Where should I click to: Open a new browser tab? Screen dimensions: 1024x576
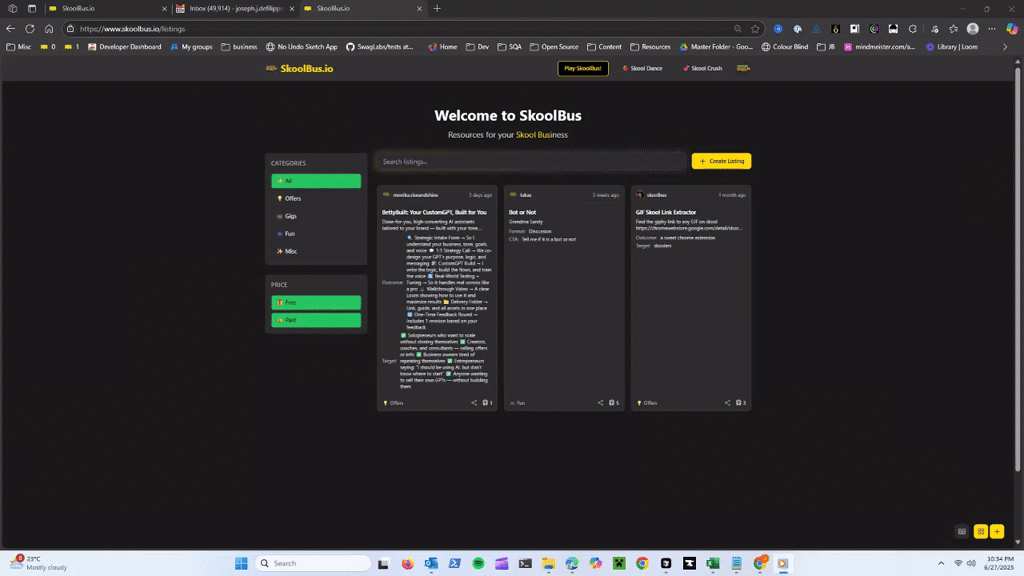437,8
